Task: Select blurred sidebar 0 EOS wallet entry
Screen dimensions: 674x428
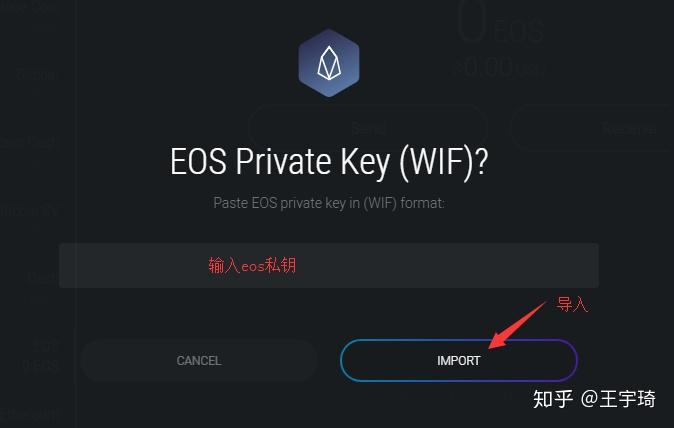Action: pos(38,355)
